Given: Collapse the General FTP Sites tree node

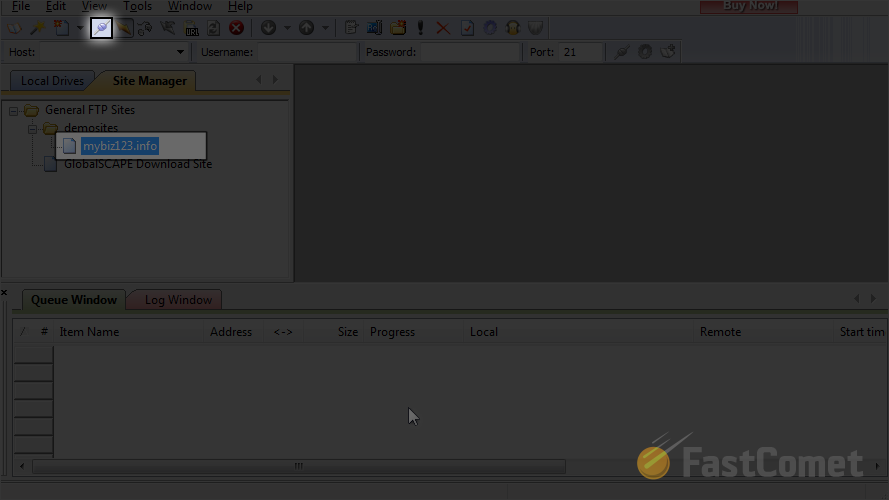Looking at the screenshot, I should (14, 111).
